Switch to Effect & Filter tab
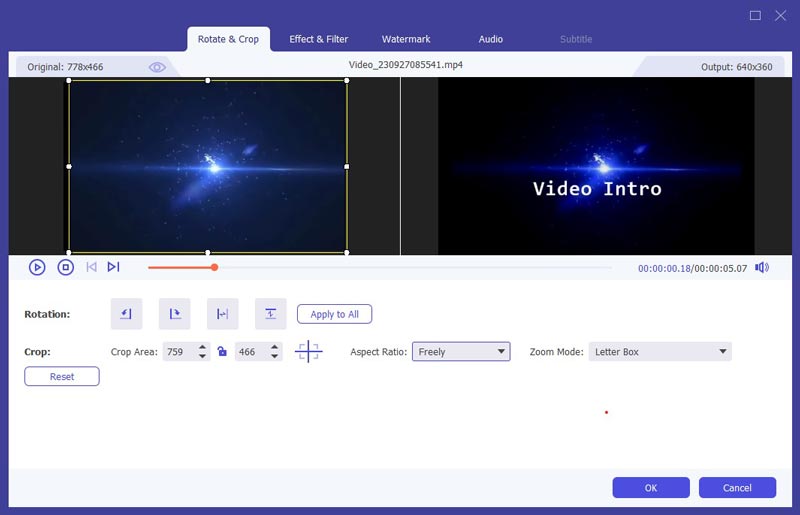 tap(318, 39)
